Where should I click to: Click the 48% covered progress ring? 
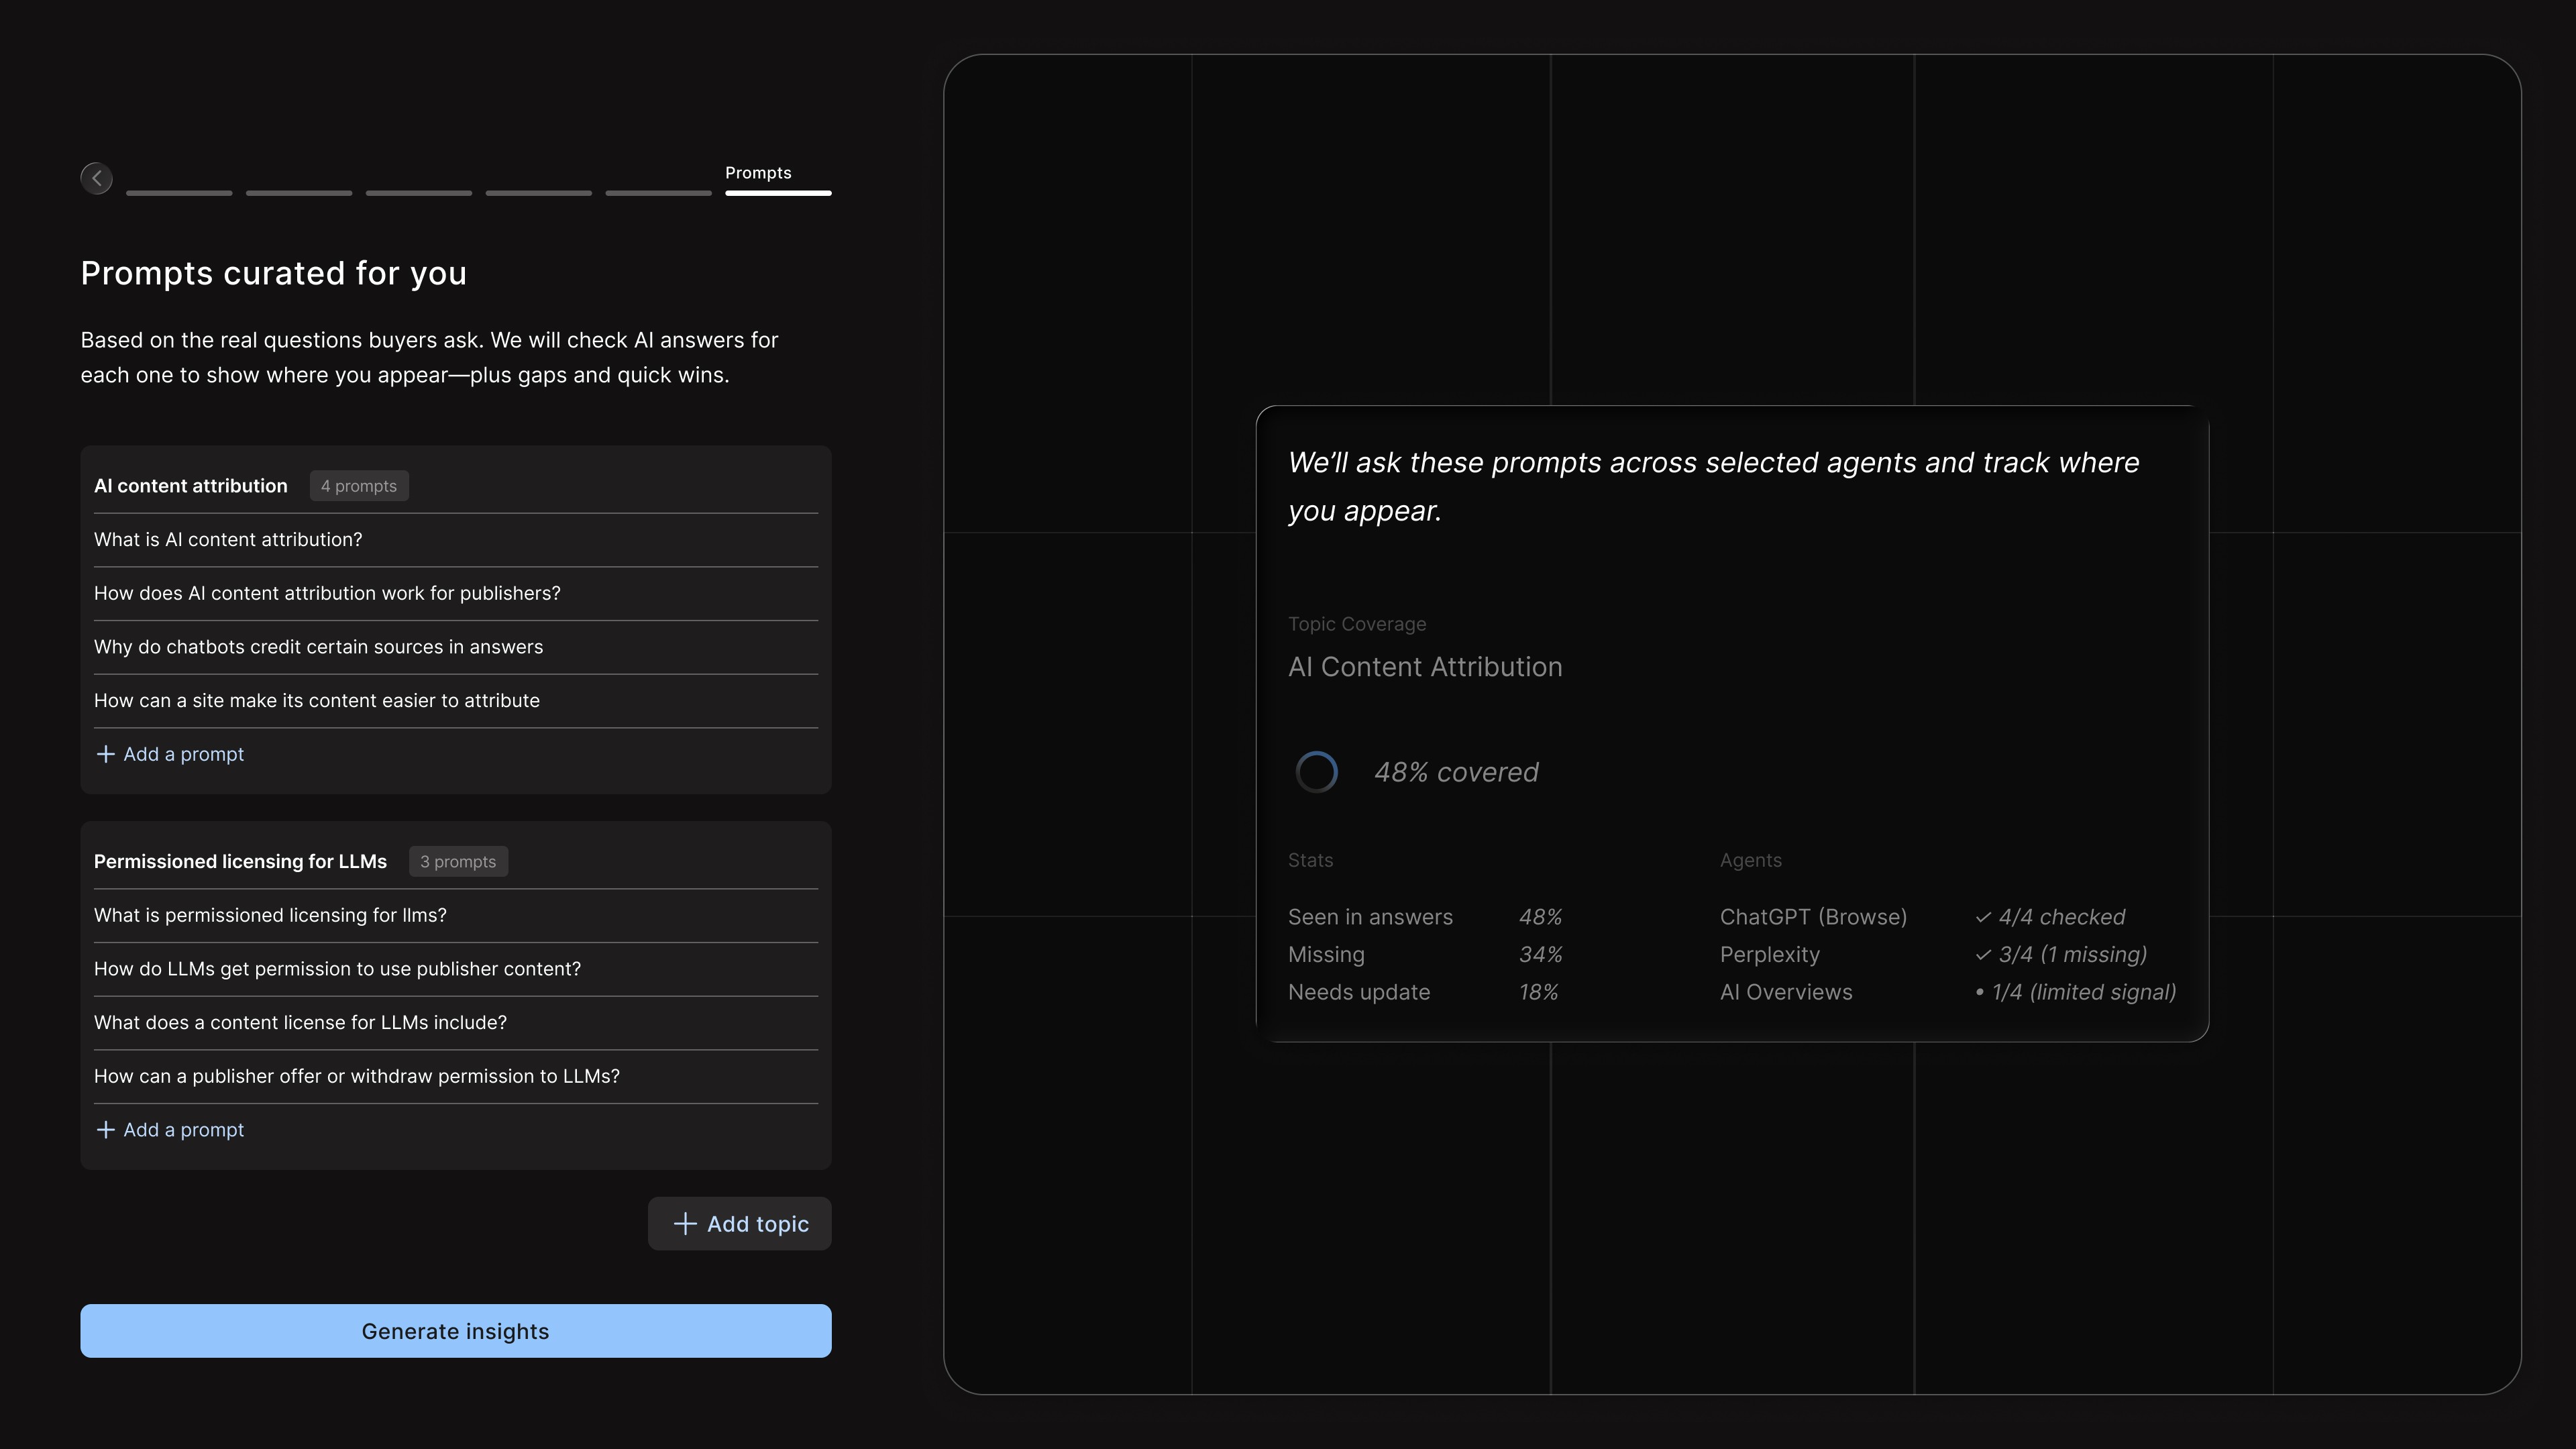(x=1316, y=772)
